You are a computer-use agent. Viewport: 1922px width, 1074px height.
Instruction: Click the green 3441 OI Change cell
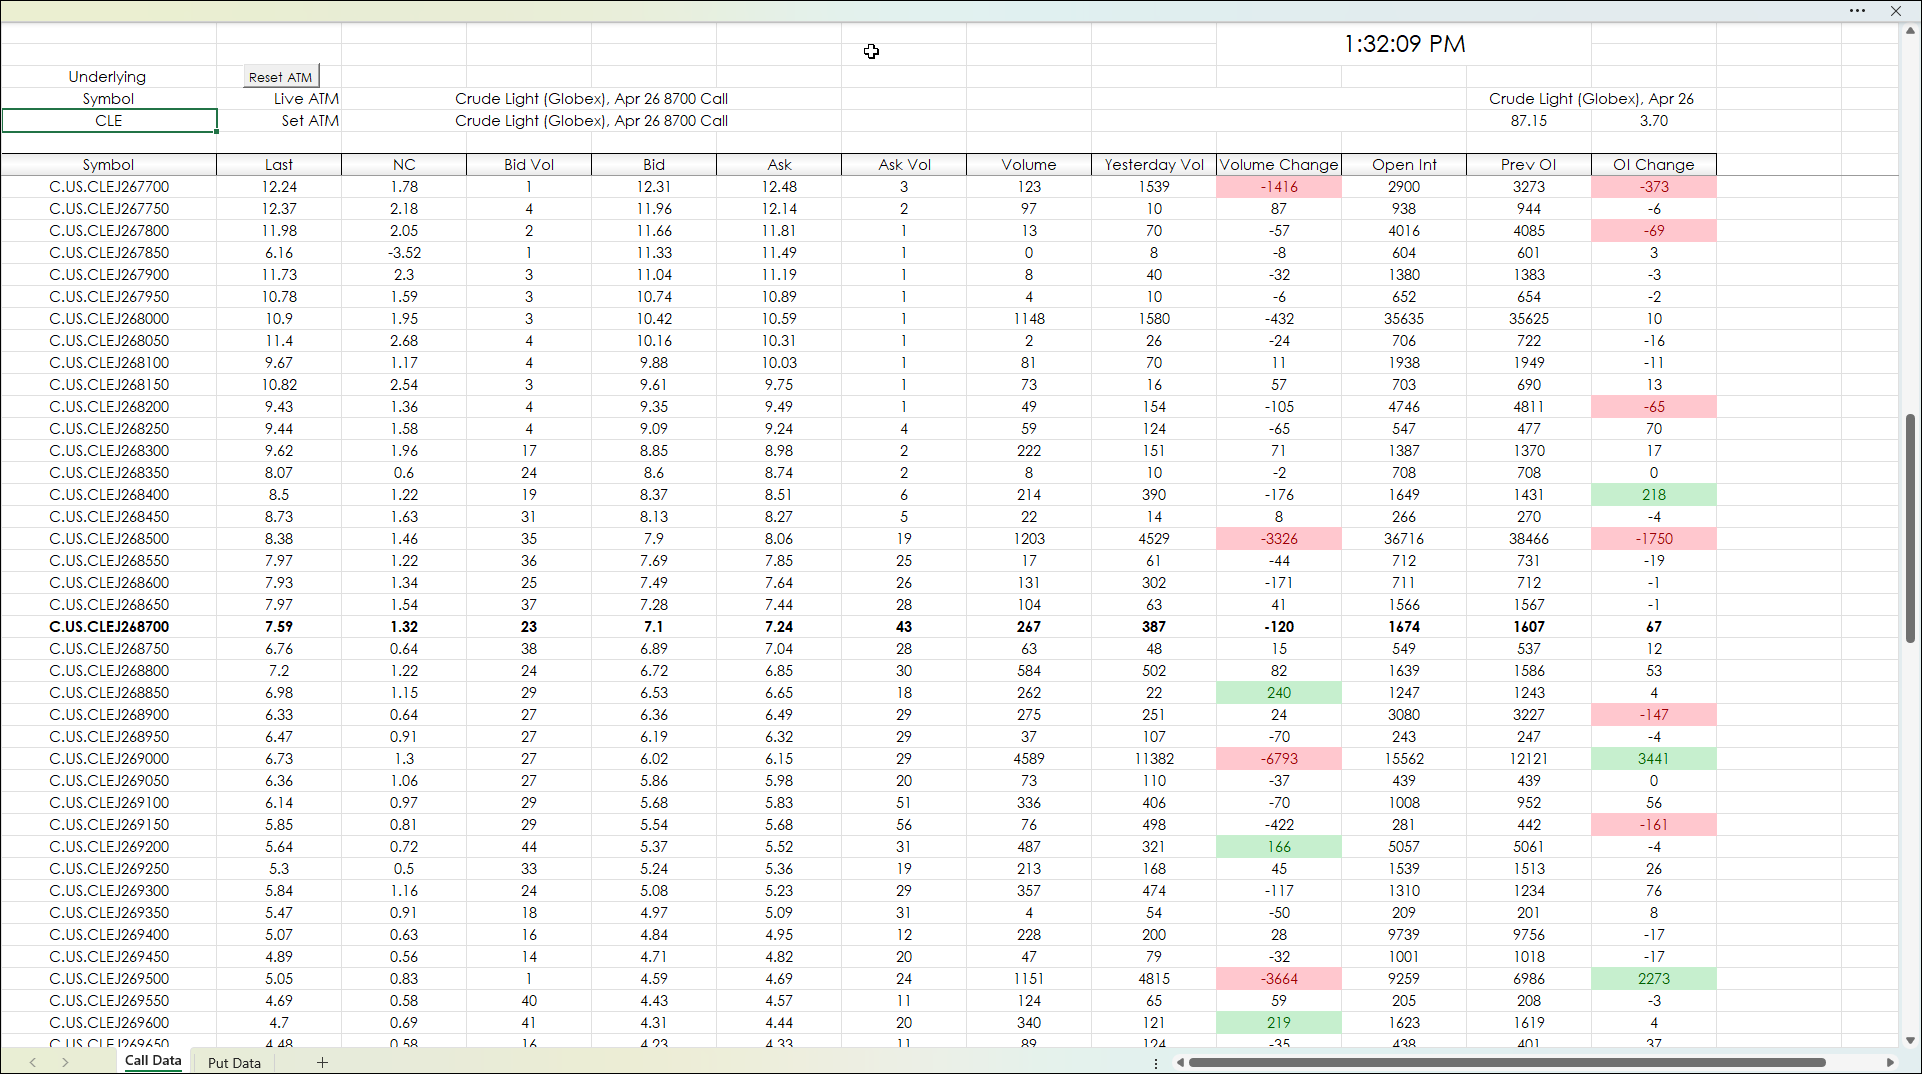(1653, 759)
